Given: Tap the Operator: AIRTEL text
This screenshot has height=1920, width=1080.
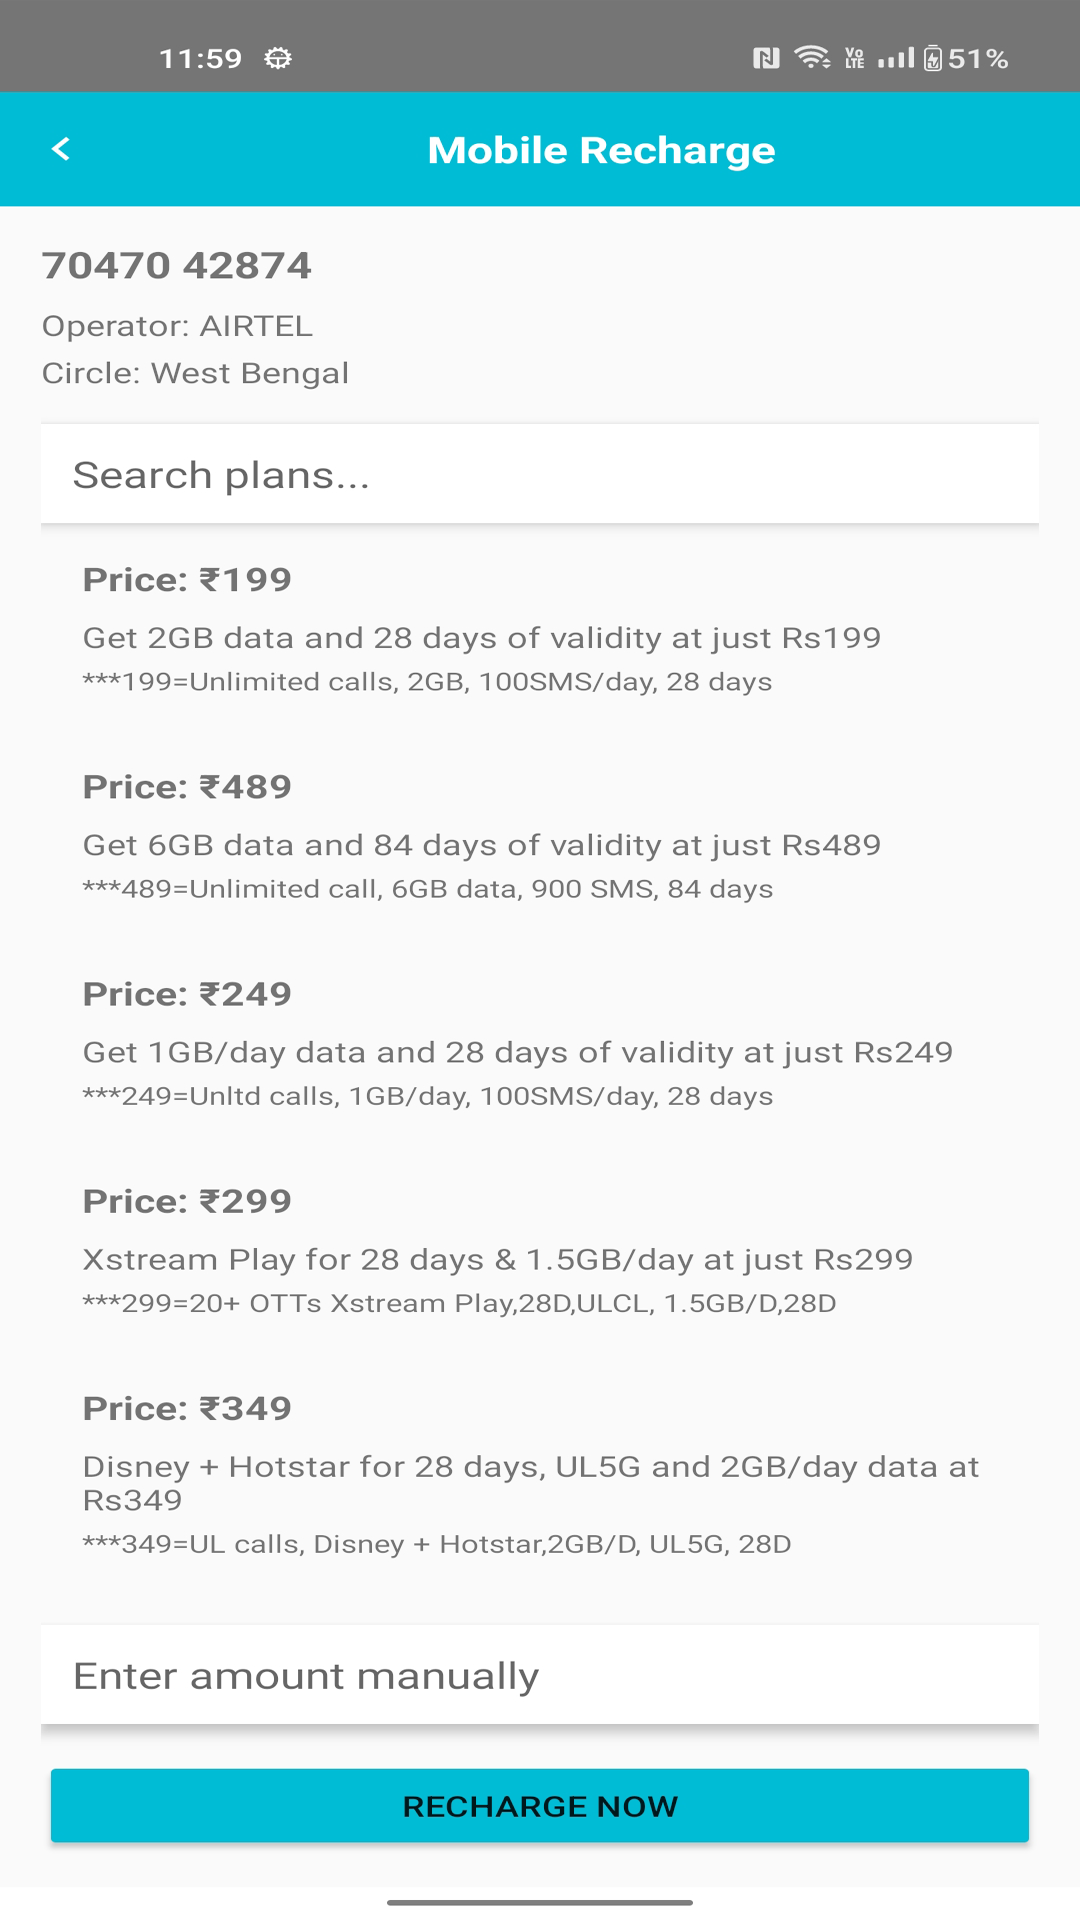Looking at the screenshot, I should (177, 326).
